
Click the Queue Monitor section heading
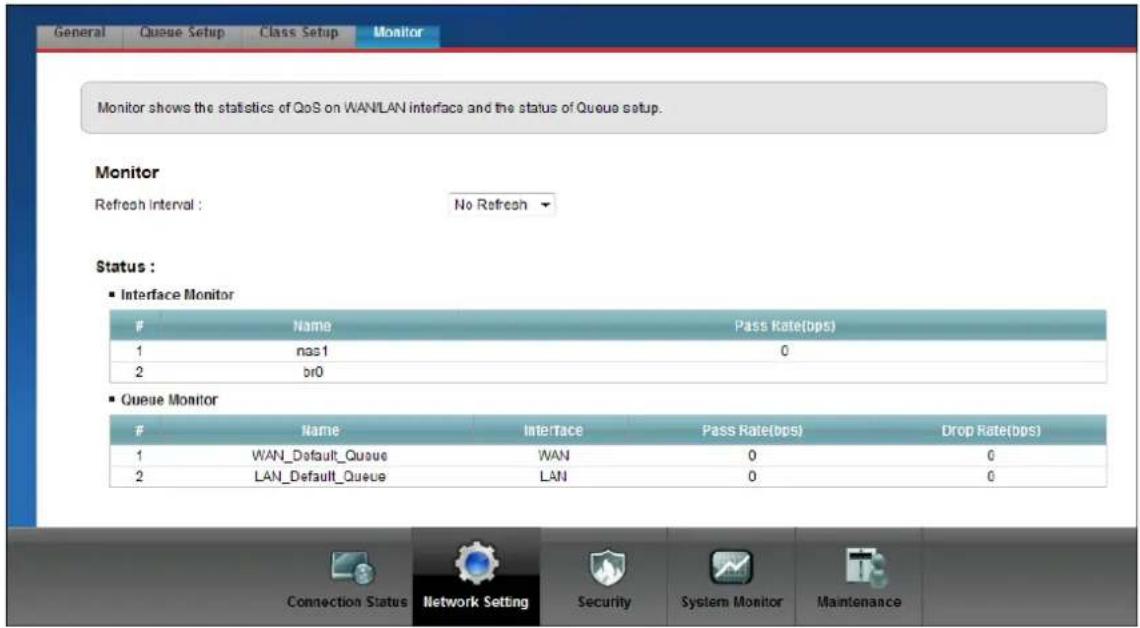pos(169,400)
